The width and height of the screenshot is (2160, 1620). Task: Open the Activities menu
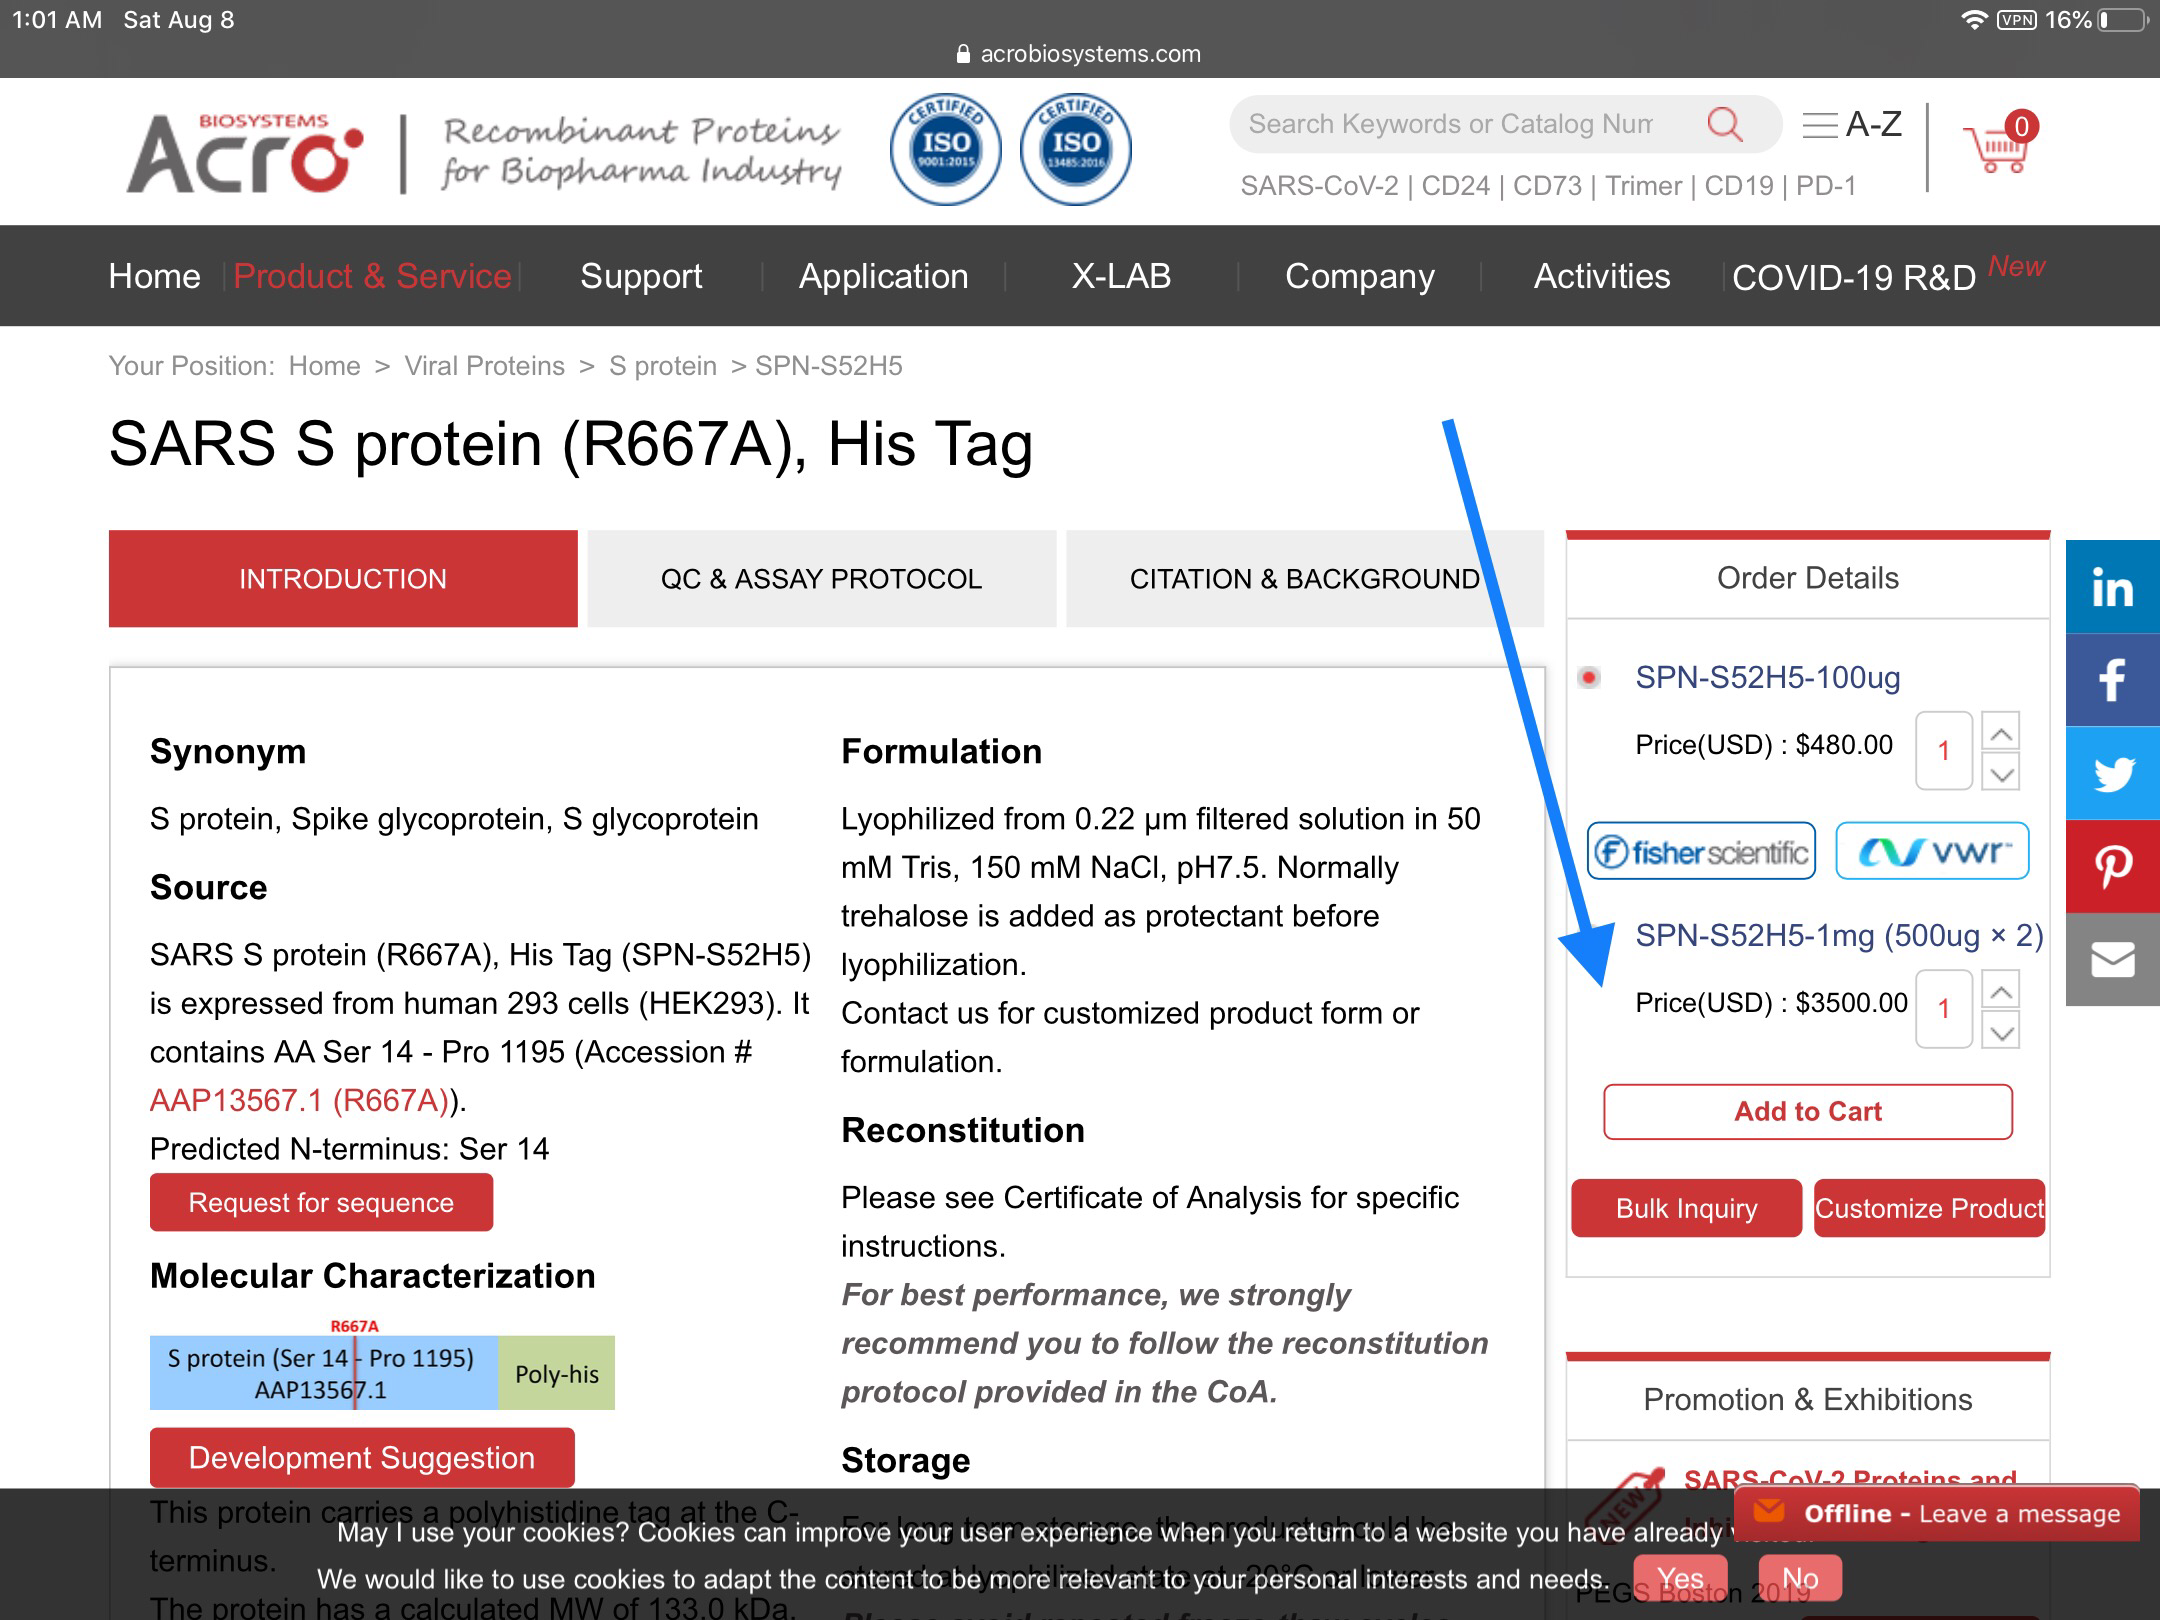click(1602, 276)
